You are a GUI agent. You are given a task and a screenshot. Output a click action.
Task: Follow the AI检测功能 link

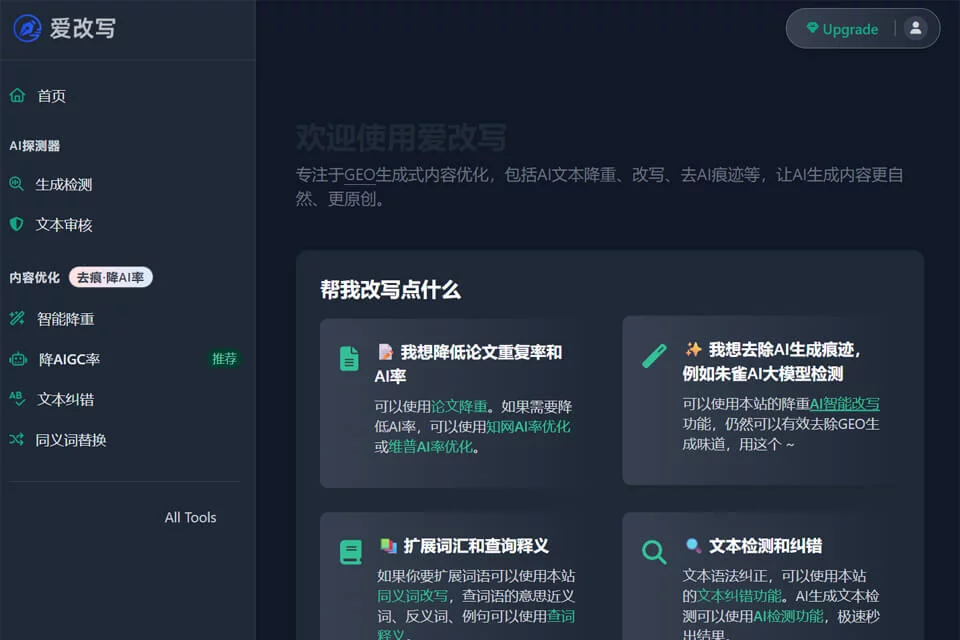788,616
